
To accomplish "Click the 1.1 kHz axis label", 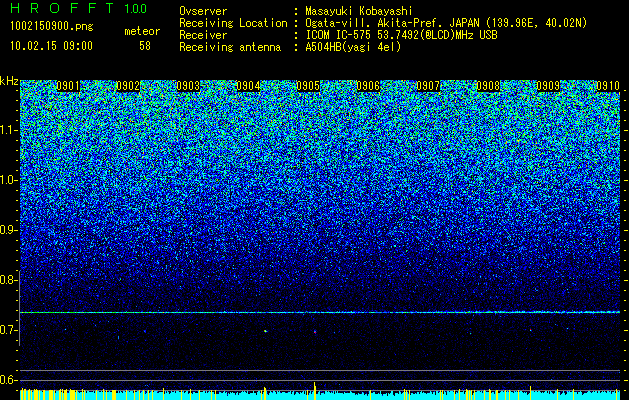I will pyautogui.click(x=8, y=130).
